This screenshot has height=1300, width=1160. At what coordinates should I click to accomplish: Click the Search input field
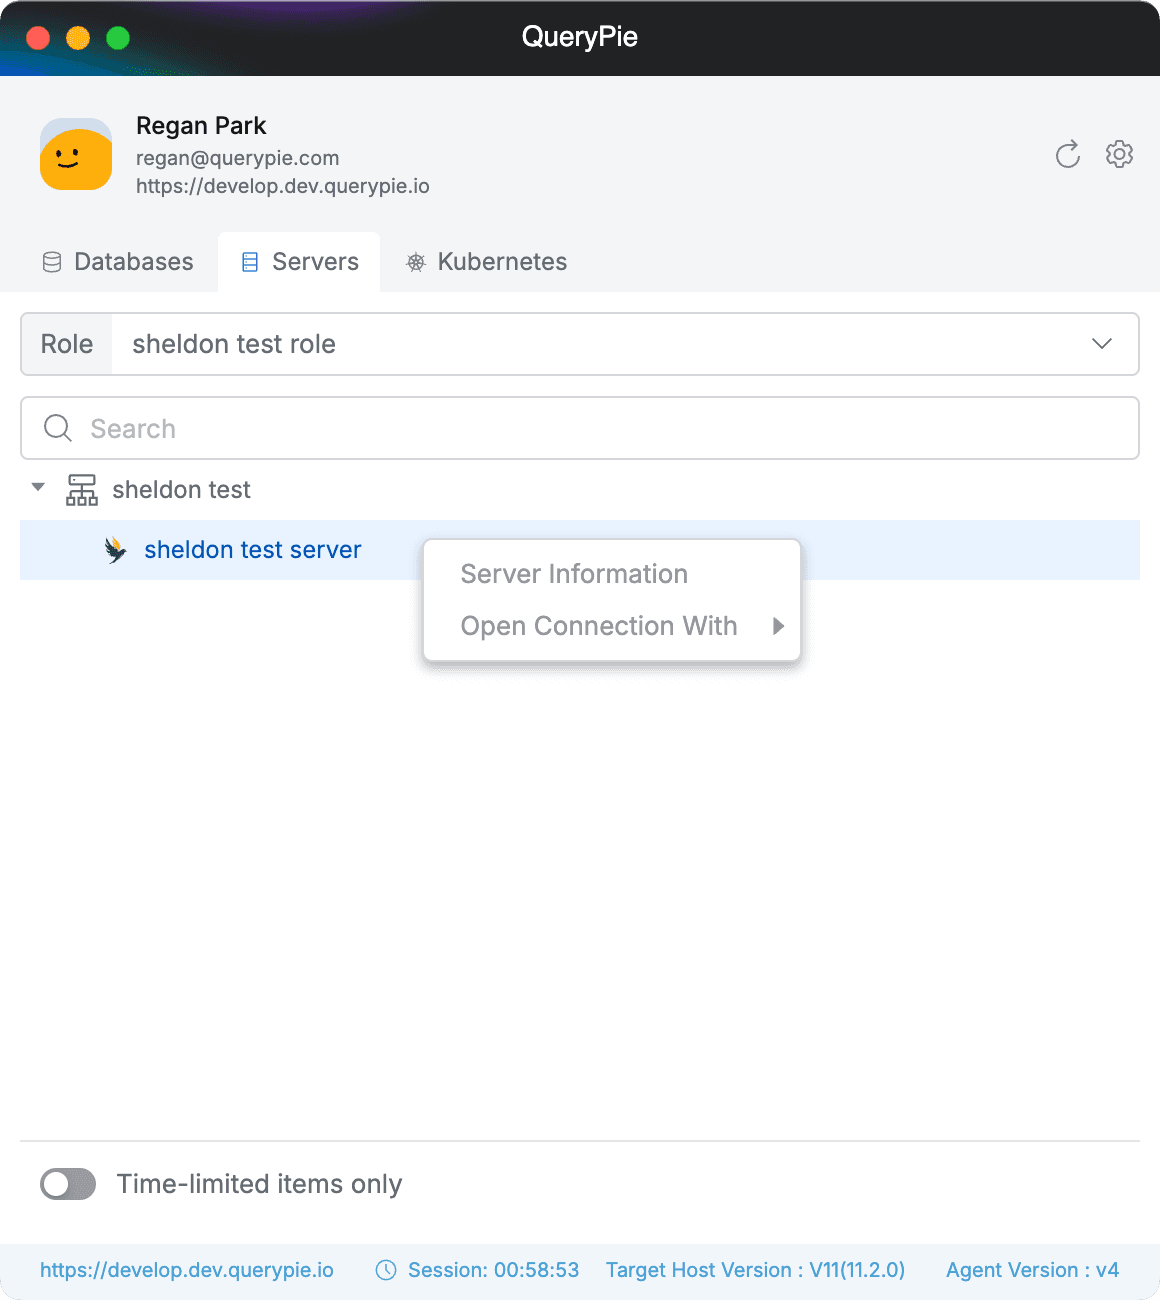tap(600, 429)
